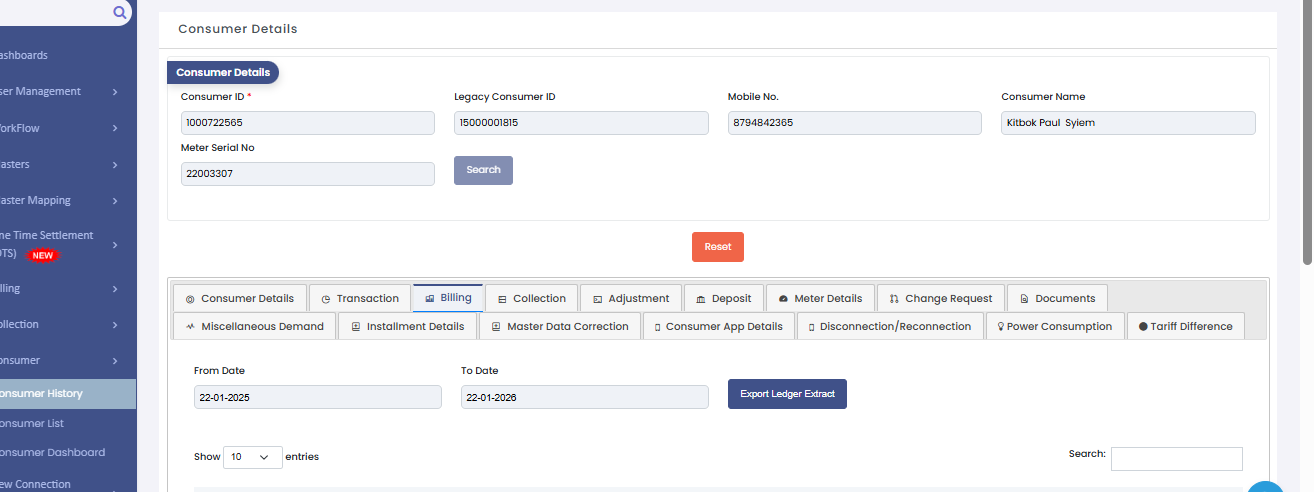This screenshot has height=492, width=1314.
Task: Click the blue floating circle button
Action: point(1265,487)
